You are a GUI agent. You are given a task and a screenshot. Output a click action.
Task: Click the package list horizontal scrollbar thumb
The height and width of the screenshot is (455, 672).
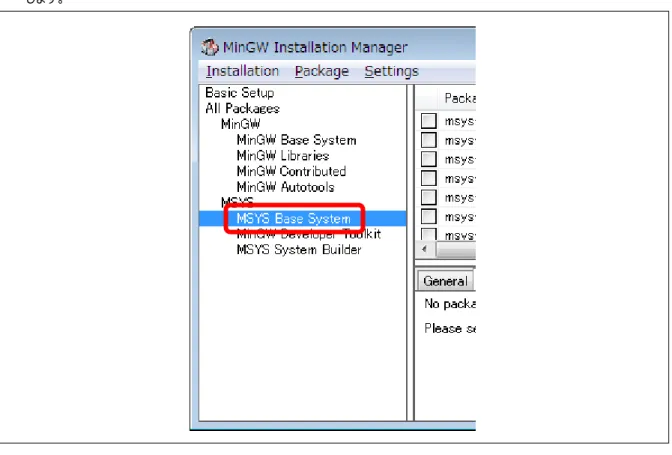pos(456,250)
